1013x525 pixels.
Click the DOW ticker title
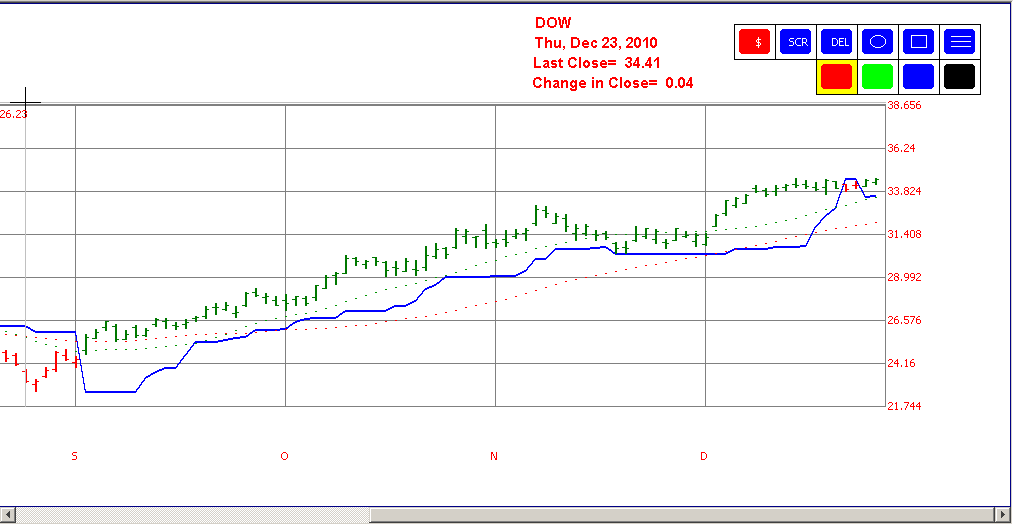553,23
